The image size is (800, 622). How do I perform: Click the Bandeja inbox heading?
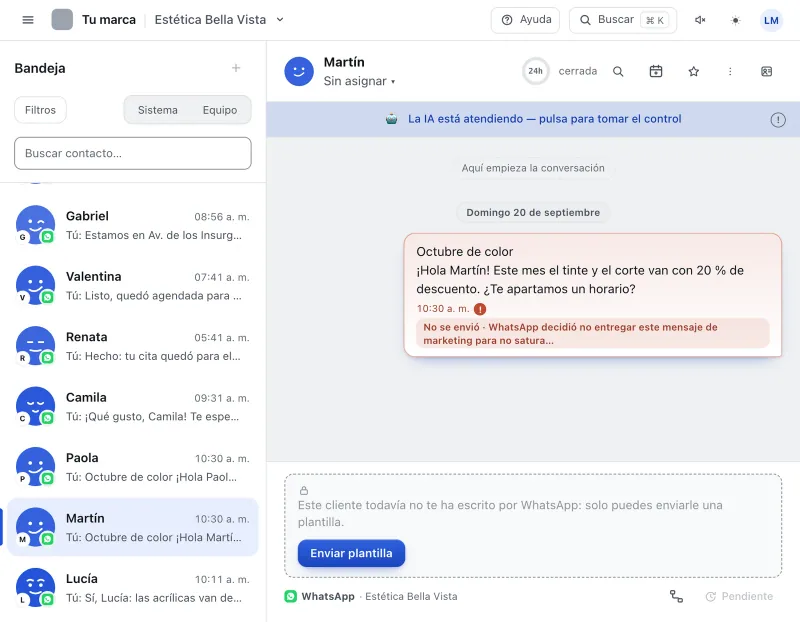click(x=40, y=68)
